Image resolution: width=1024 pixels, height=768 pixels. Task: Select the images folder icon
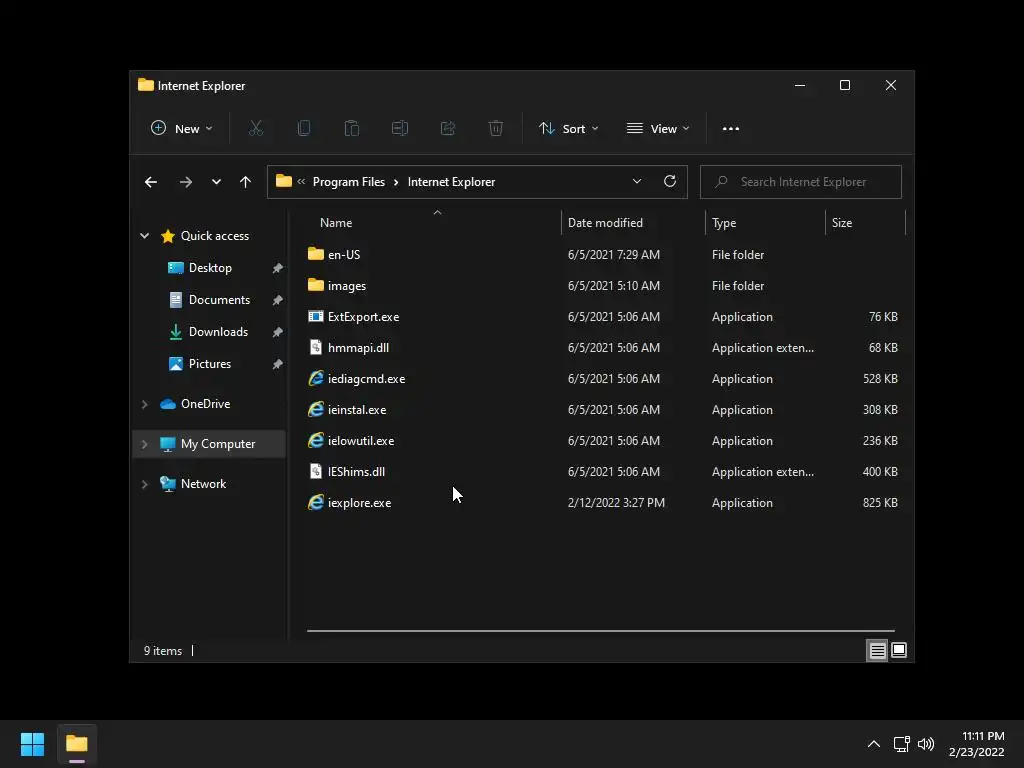tap(316, 285)
